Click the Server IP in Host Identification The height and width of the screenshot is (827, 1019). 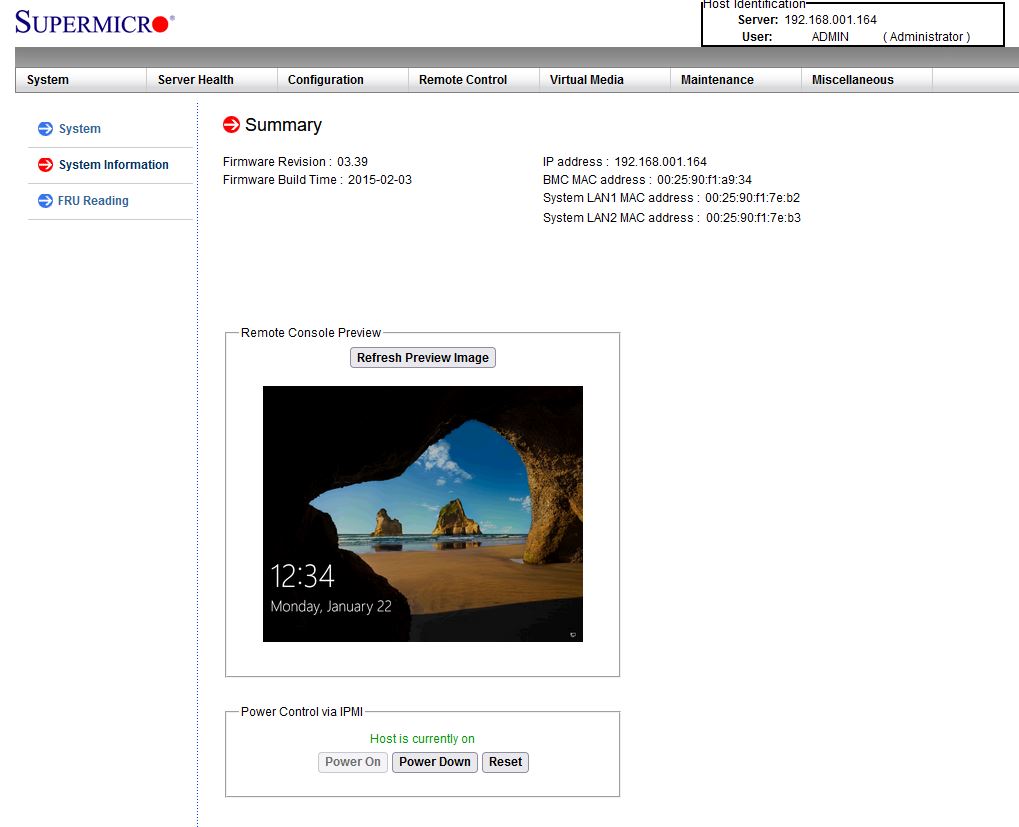pos(831,19)
